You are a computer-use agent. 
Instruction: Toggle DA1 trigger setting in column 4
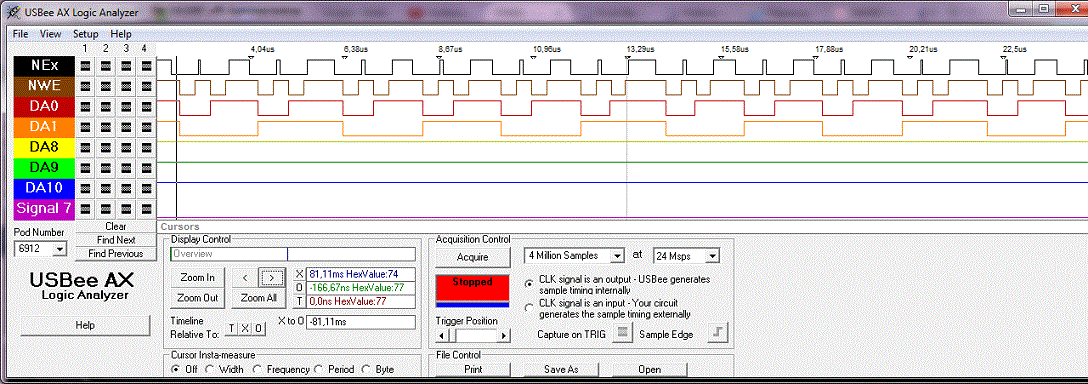(146, 127)
